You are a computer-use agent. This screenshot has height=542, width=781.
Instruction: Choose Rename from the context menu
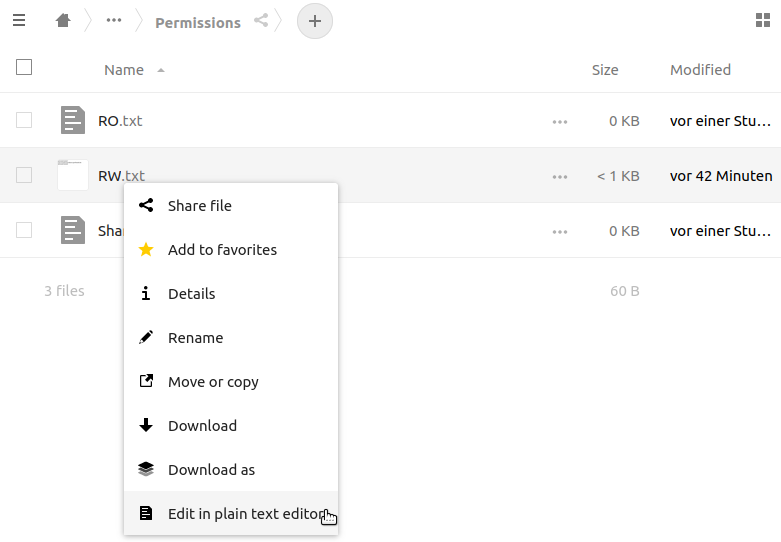point(195,338)
